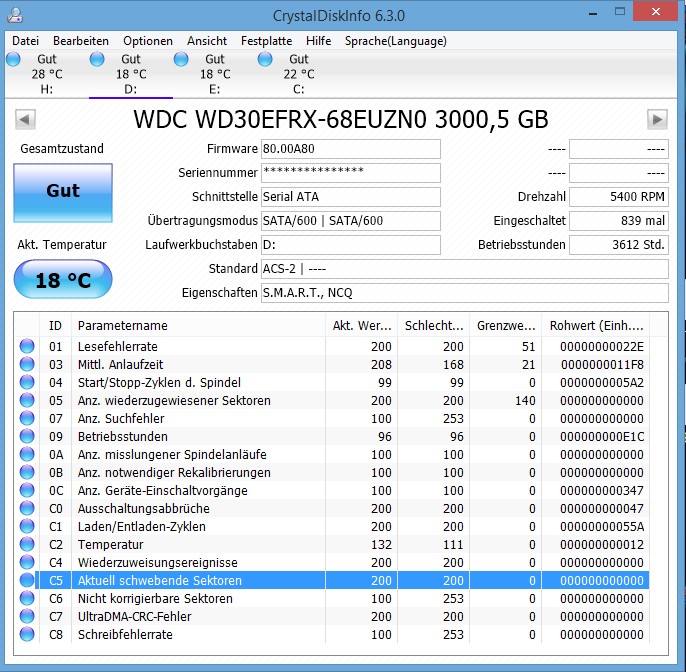Click the blue status orb for drive E:
The height and width of the screenshot is (672, 686).
(181, 59)
